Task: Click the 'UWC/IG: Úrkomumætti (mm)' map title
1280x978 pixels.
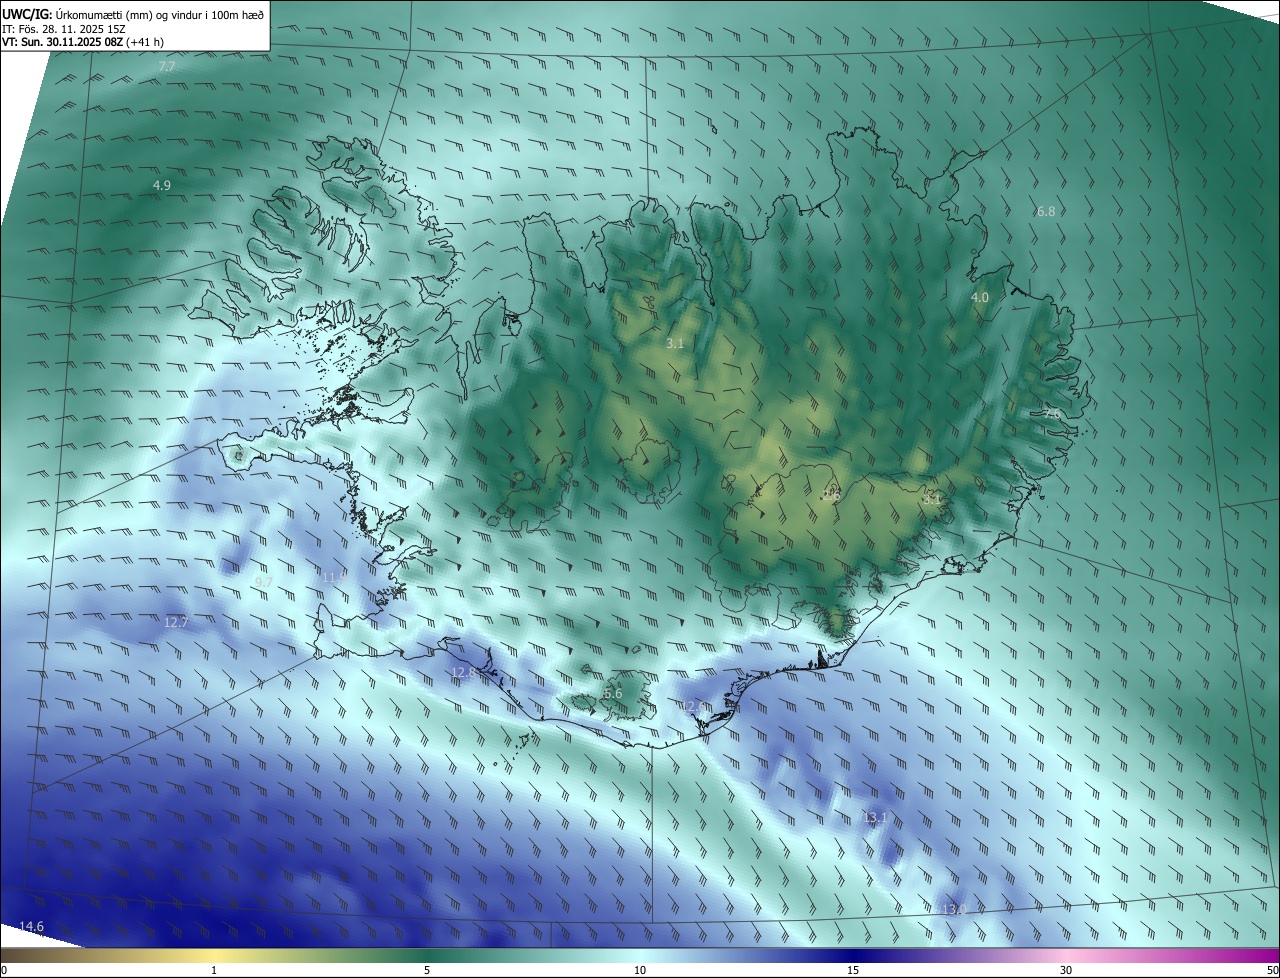Action: pyautogui.click(x=133, y=13)
